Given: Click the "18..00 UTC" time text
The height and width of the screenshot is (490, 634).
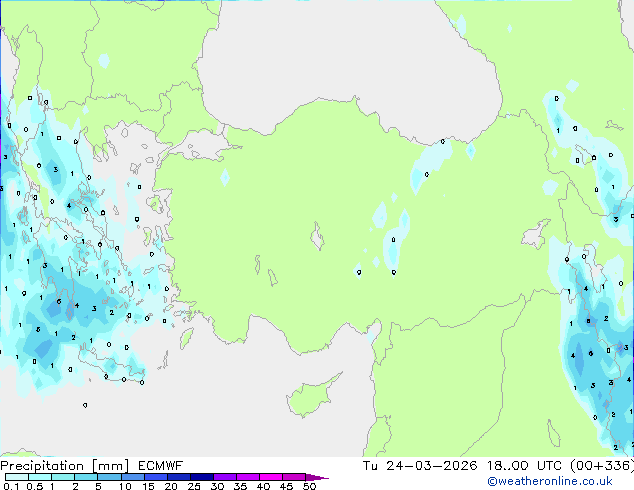Looking at the screenshot, I should click(524, 466).
